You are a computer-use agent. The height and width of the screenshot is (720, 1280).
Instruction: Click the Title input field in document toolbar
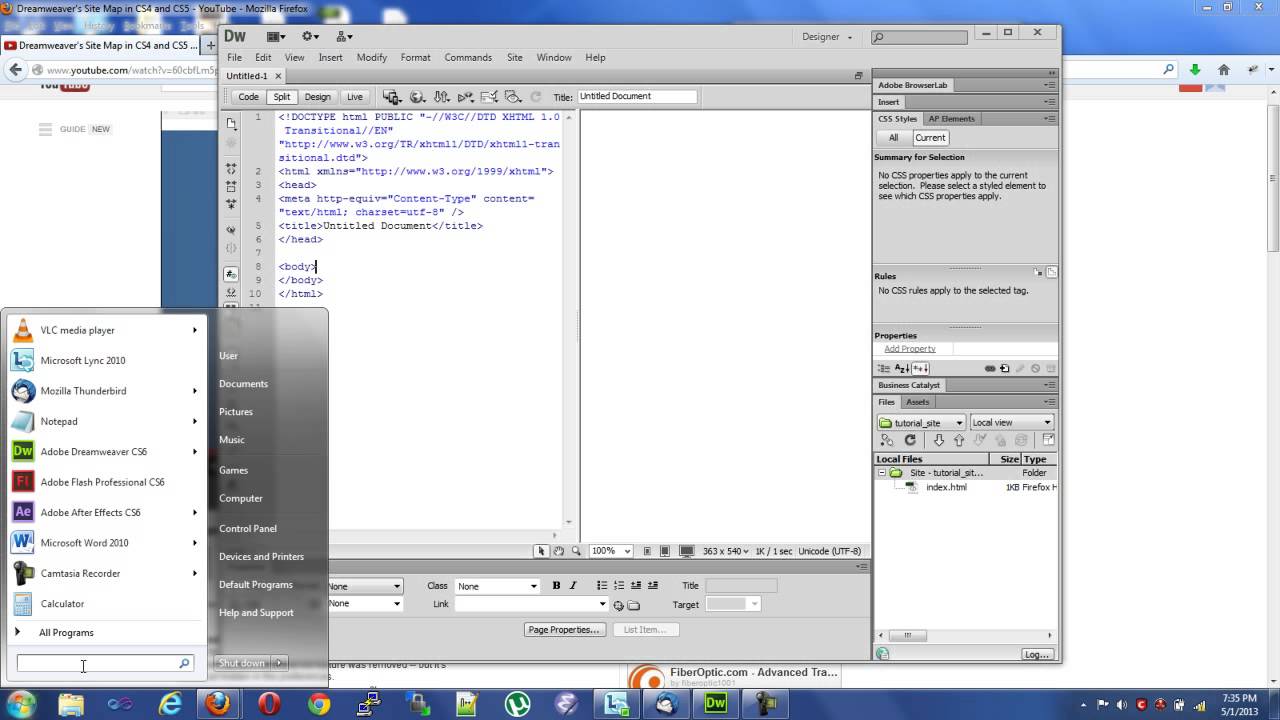click(636, 97)
